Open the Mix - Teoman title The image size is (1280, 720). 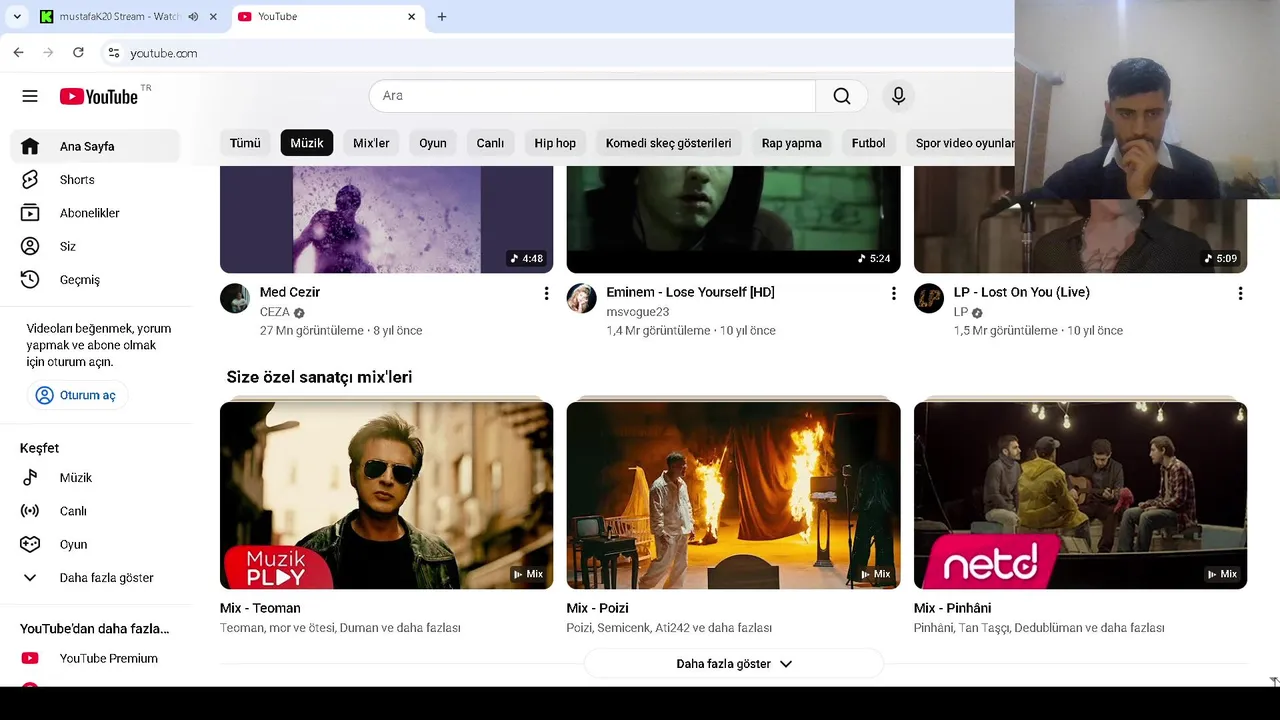(260, 608)
